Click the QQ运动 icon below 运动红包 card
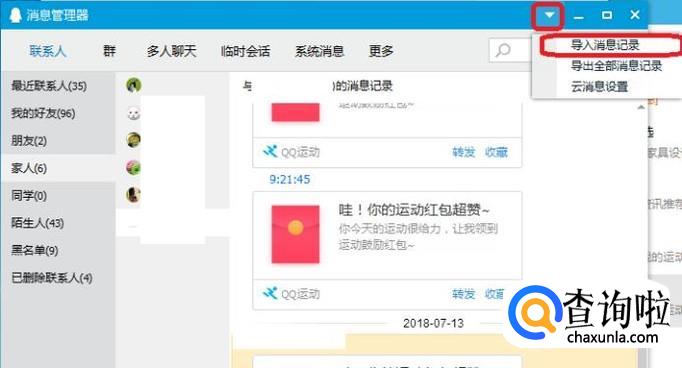 (270, 294)
